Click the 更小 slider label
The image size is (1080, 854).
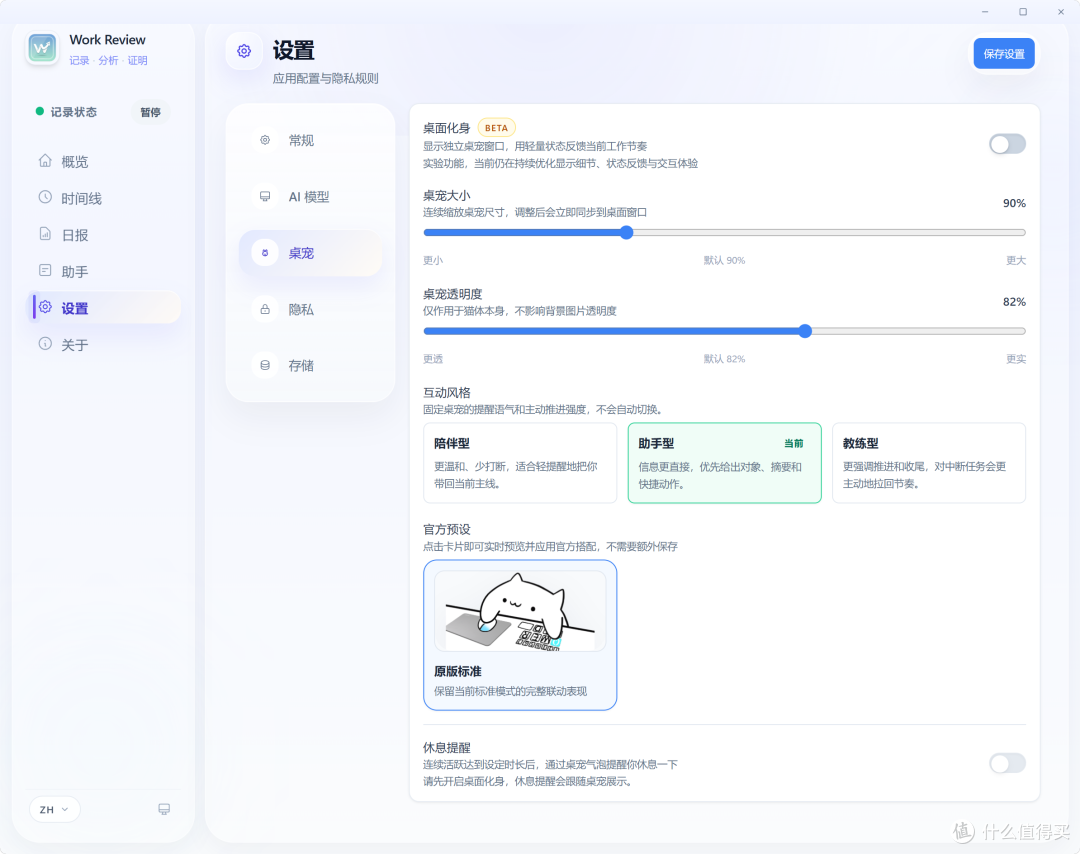tap(433, 260)
